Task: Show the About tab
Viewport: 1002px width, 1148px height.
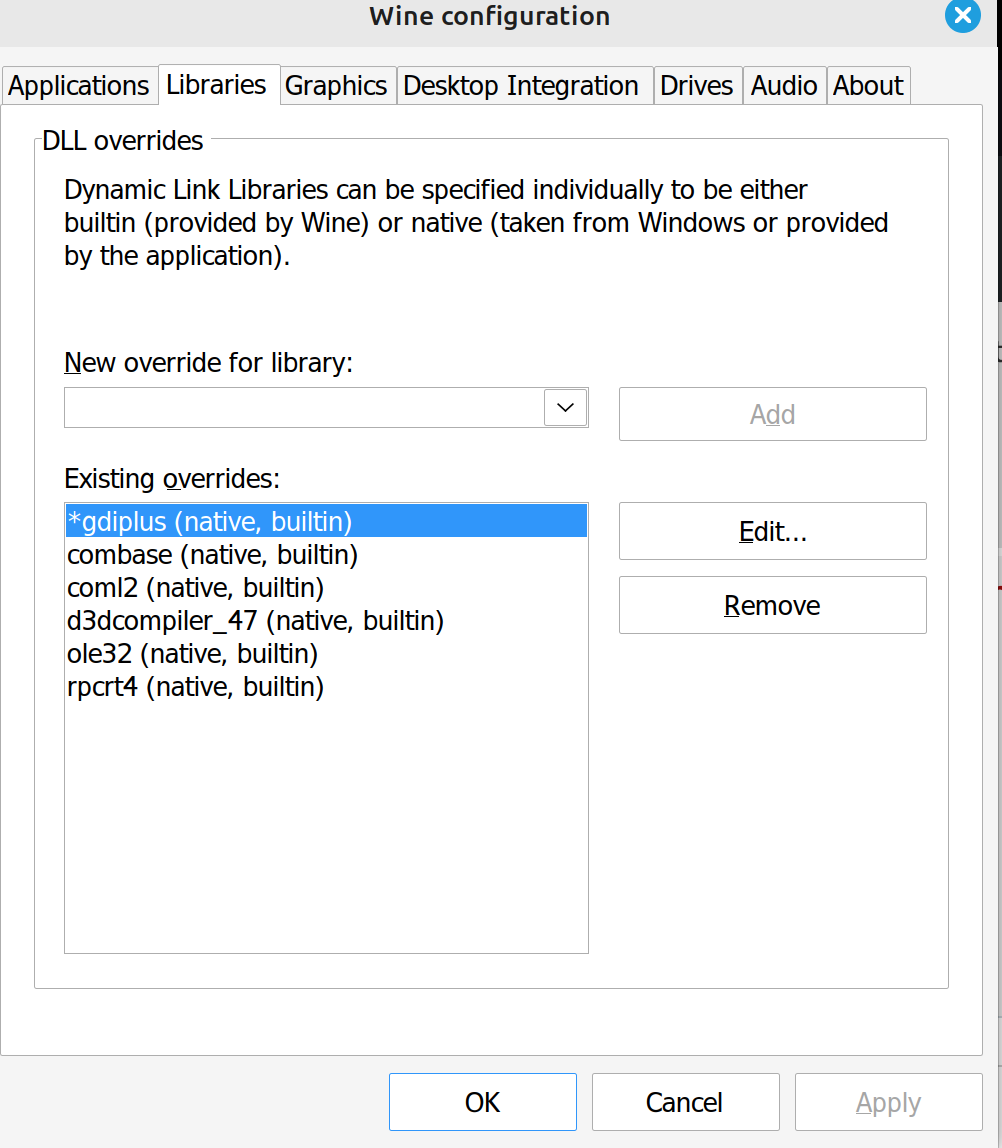Action: click(x=868, y=86)
